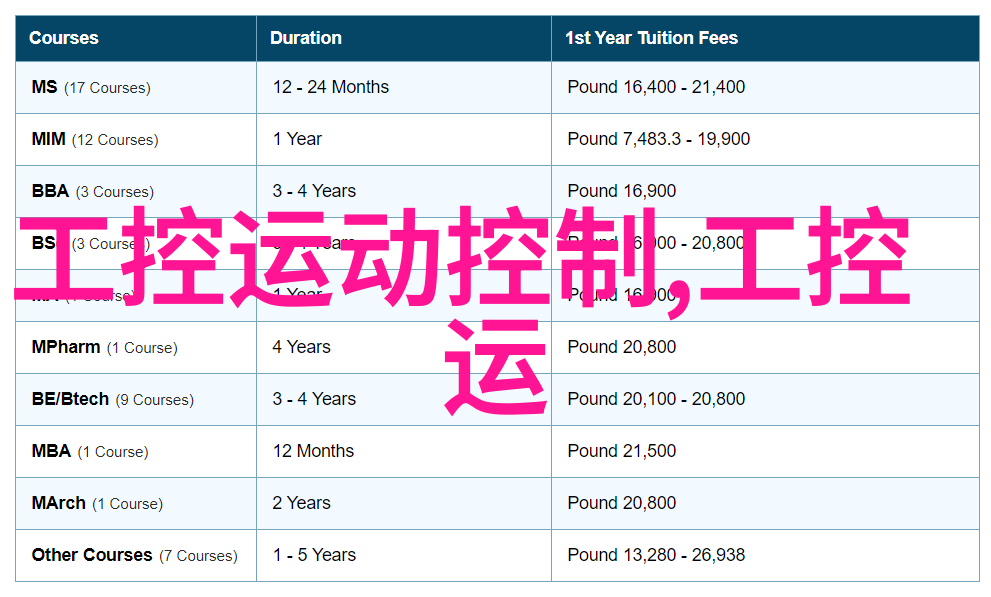Select the MPharm course entry
Image resolution: width=991 pixels, height=597 pixels.
pos(104,347)
